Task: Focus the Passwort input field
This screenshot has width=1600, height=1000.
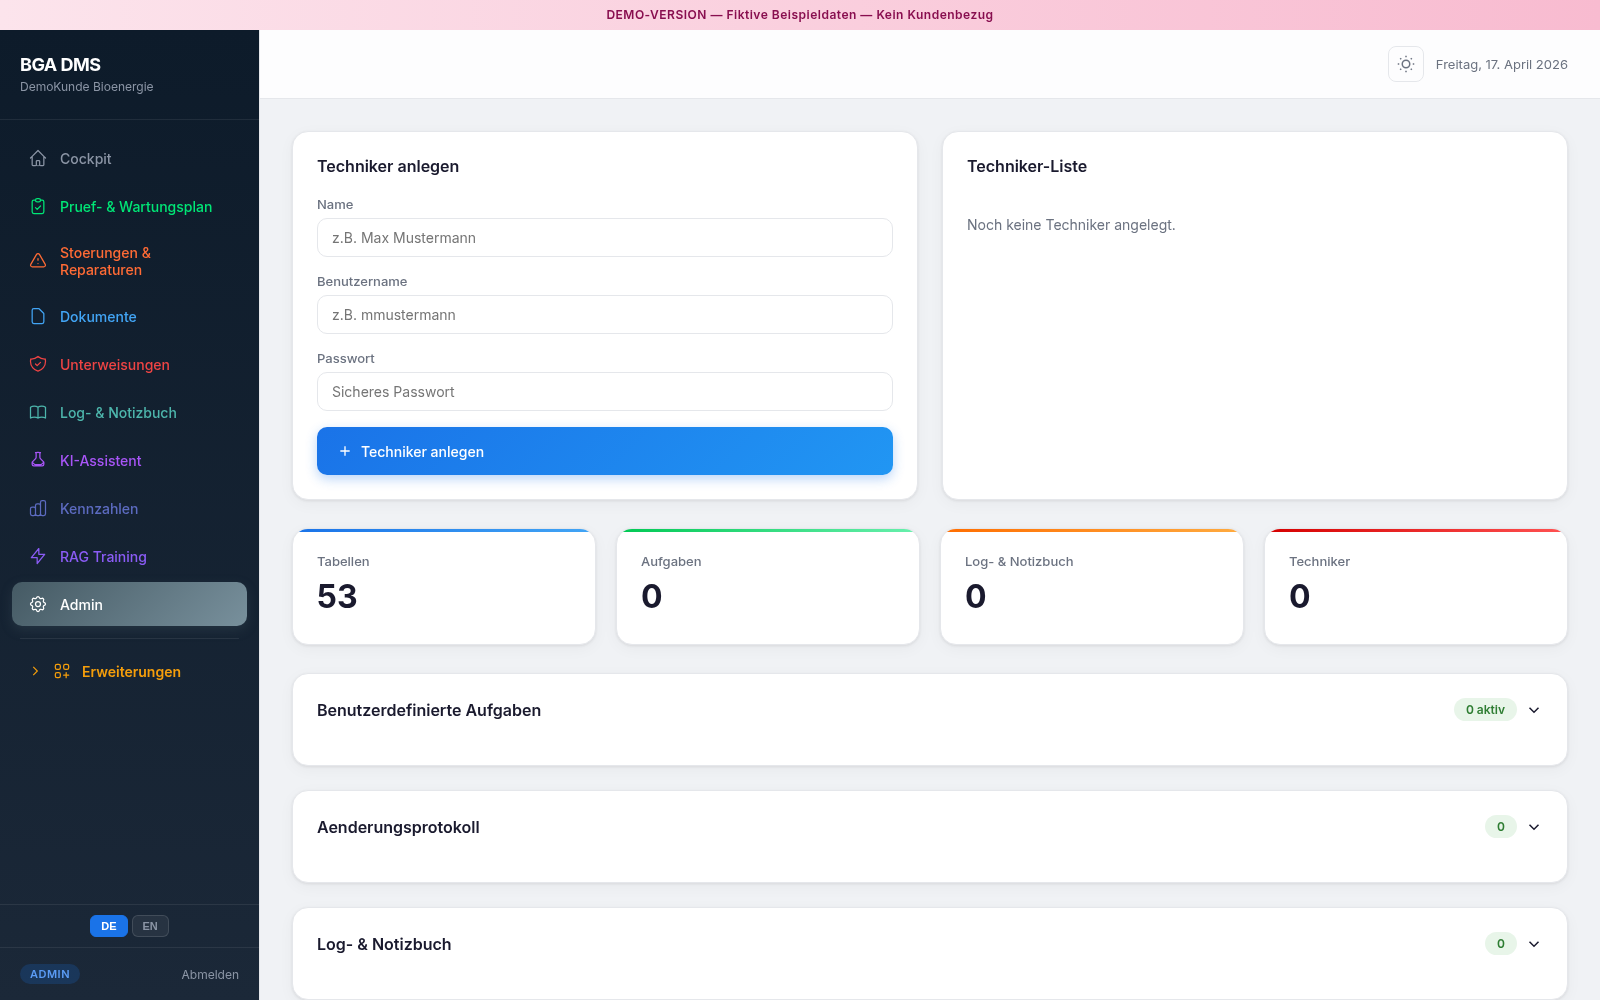Action: tap(604, 392)
